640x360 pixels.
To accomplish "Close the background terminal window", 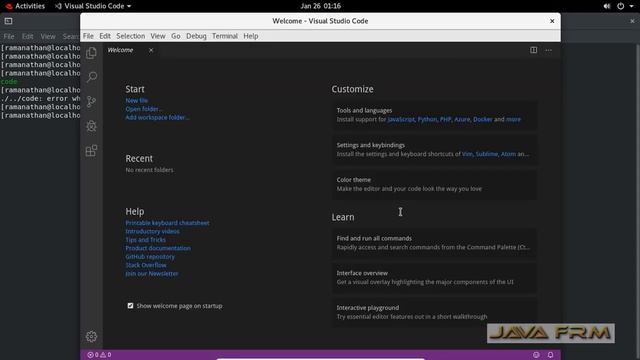I will [x=632, y=21].
